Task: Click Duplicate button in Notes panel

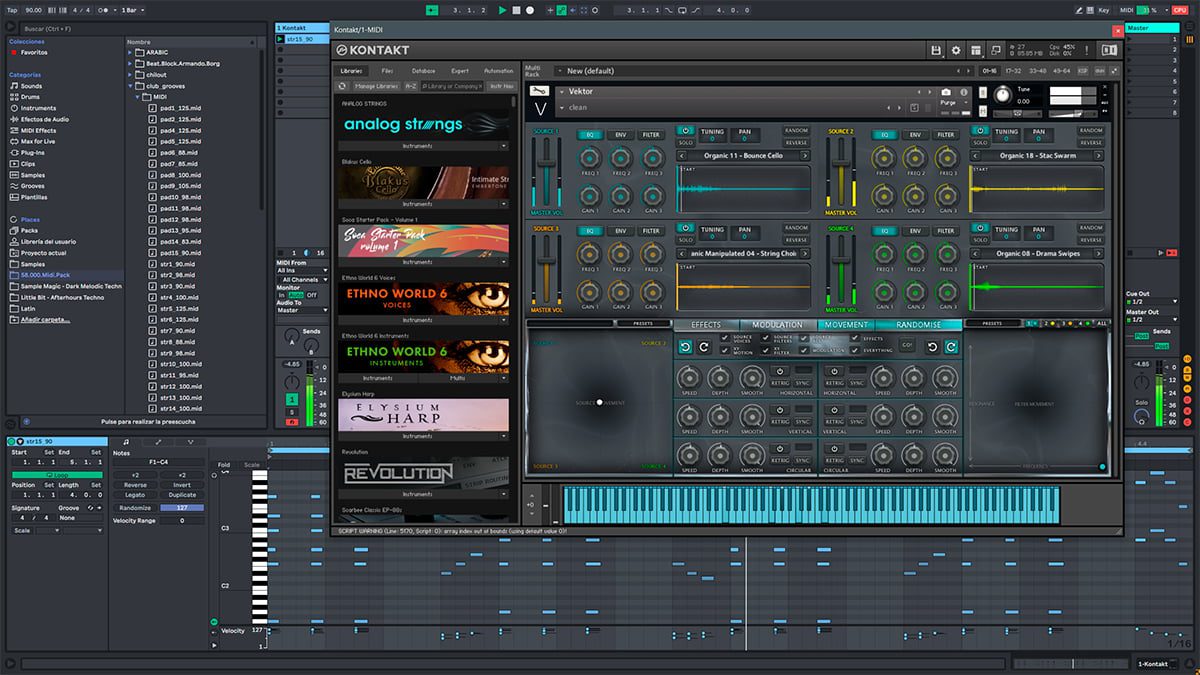Action: (183, 495)
